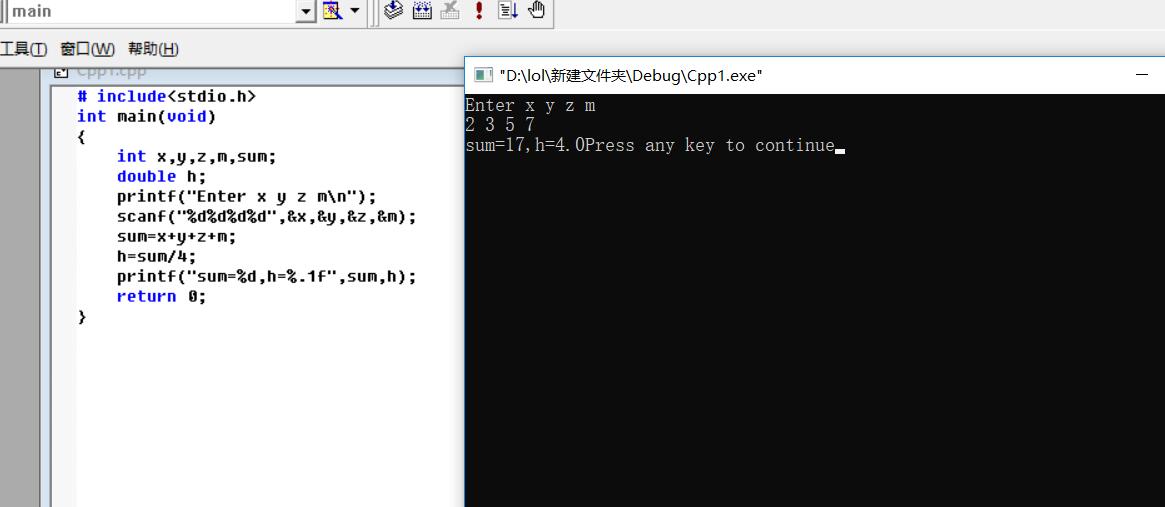This screenshot has height=507, width=1165.
Task: Minimize the Cpp1.exe console window
Action: point(1142,75)
